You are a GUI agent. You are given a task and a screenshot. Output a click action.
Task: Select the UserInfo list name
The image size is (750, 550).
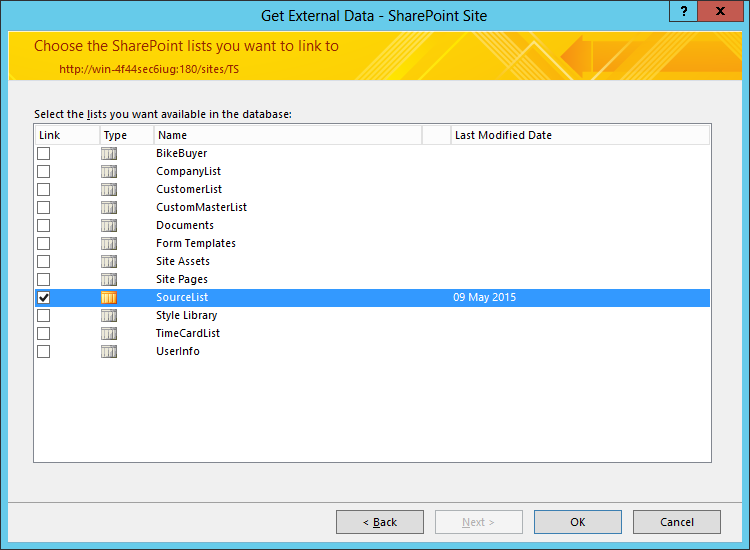tap(178, 352)
